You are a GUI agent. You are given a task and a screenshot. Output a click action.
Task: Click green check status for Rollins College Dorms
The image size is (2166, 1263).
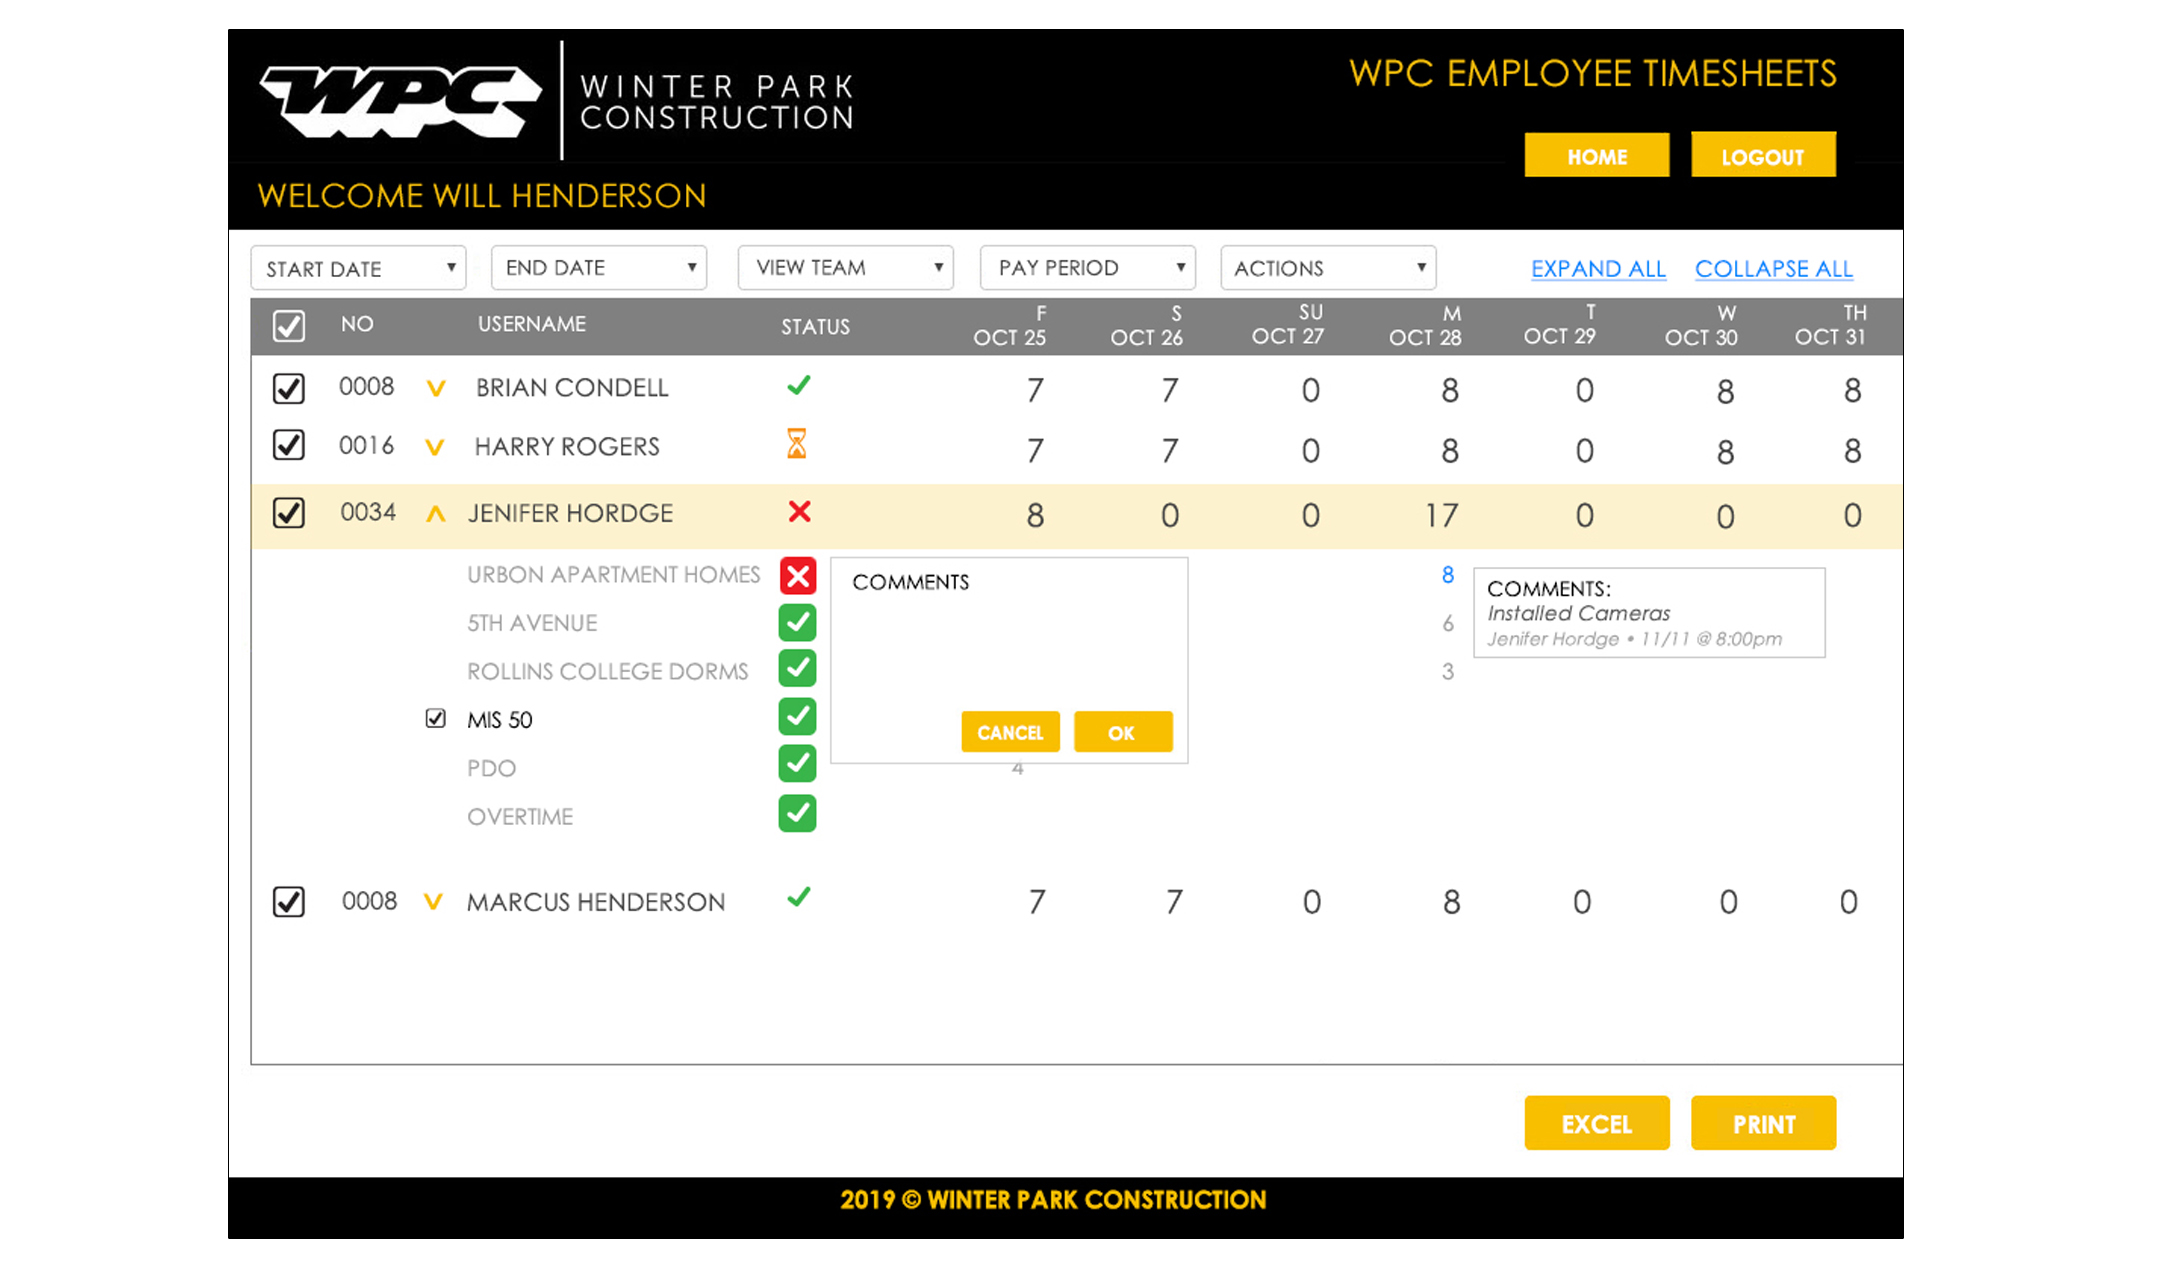(797, 669)
